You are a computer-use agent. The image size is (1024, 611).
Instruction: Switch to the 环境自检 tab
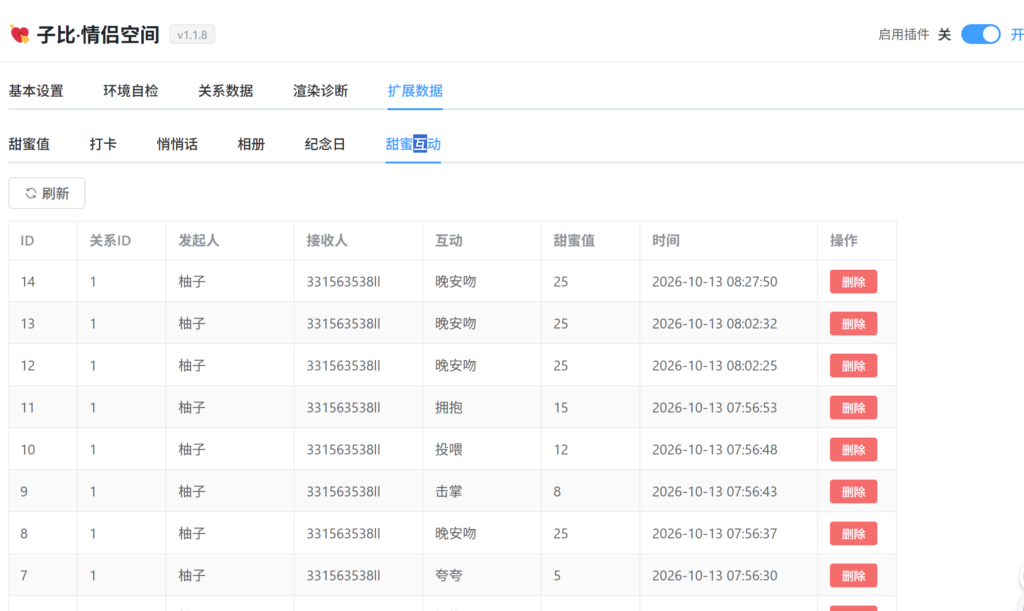pos(131,91)
